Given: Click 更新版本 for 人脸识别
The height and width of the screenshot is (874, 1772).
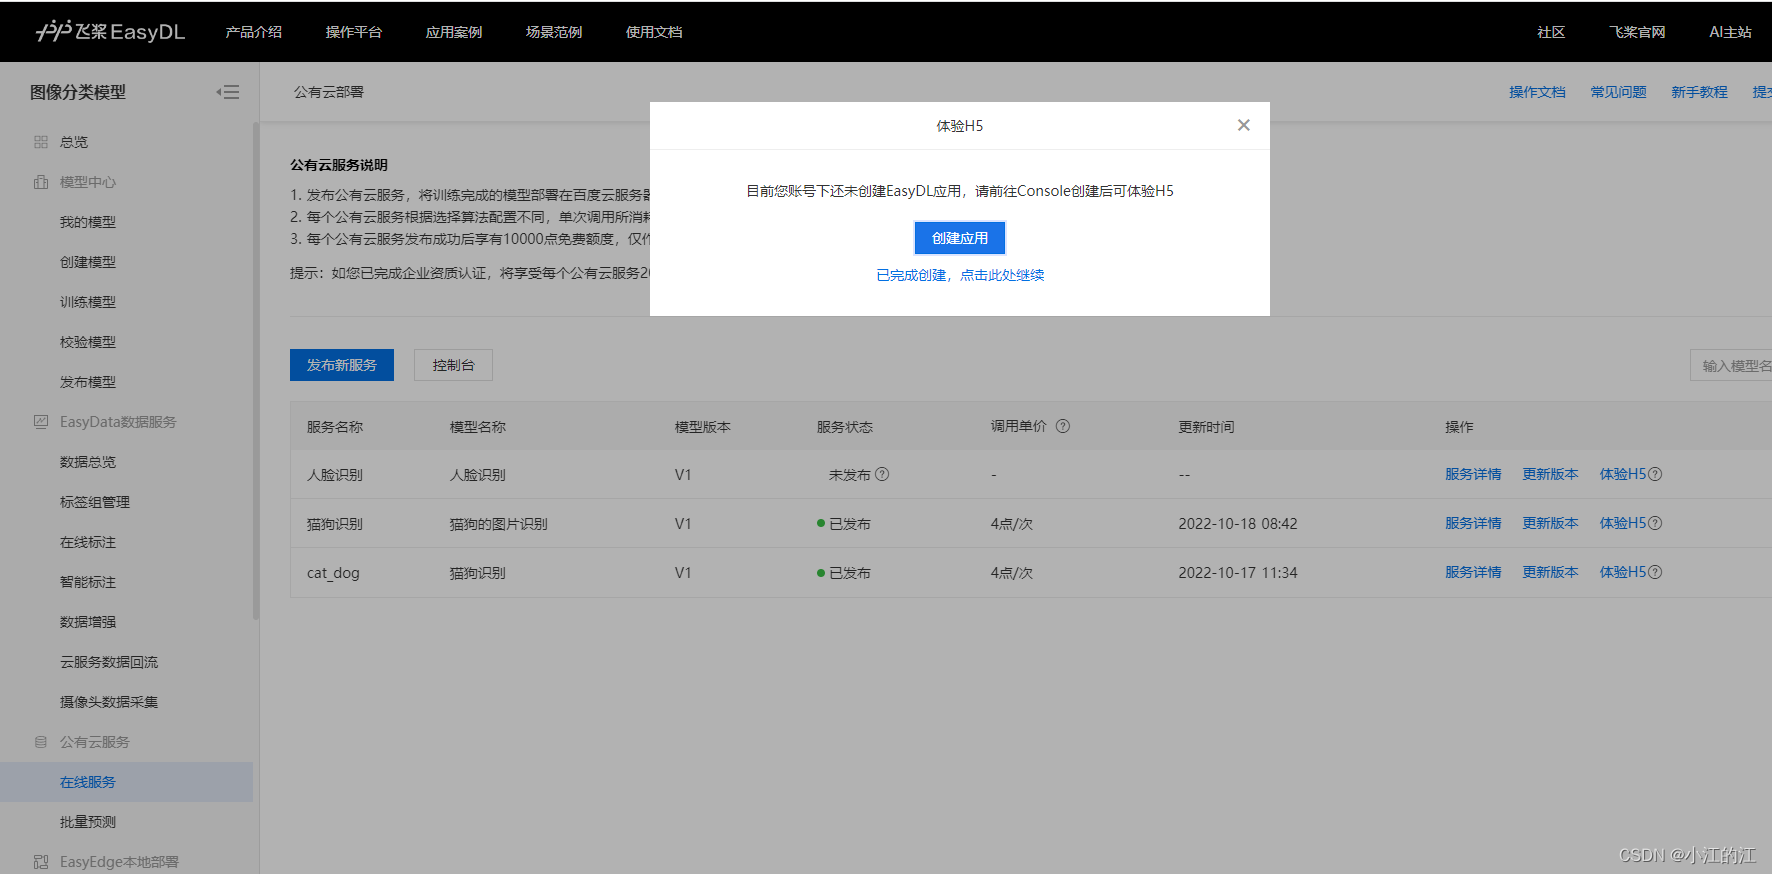Looking at the screenshot, I should pyautogui.click(x=1550, y=474).
